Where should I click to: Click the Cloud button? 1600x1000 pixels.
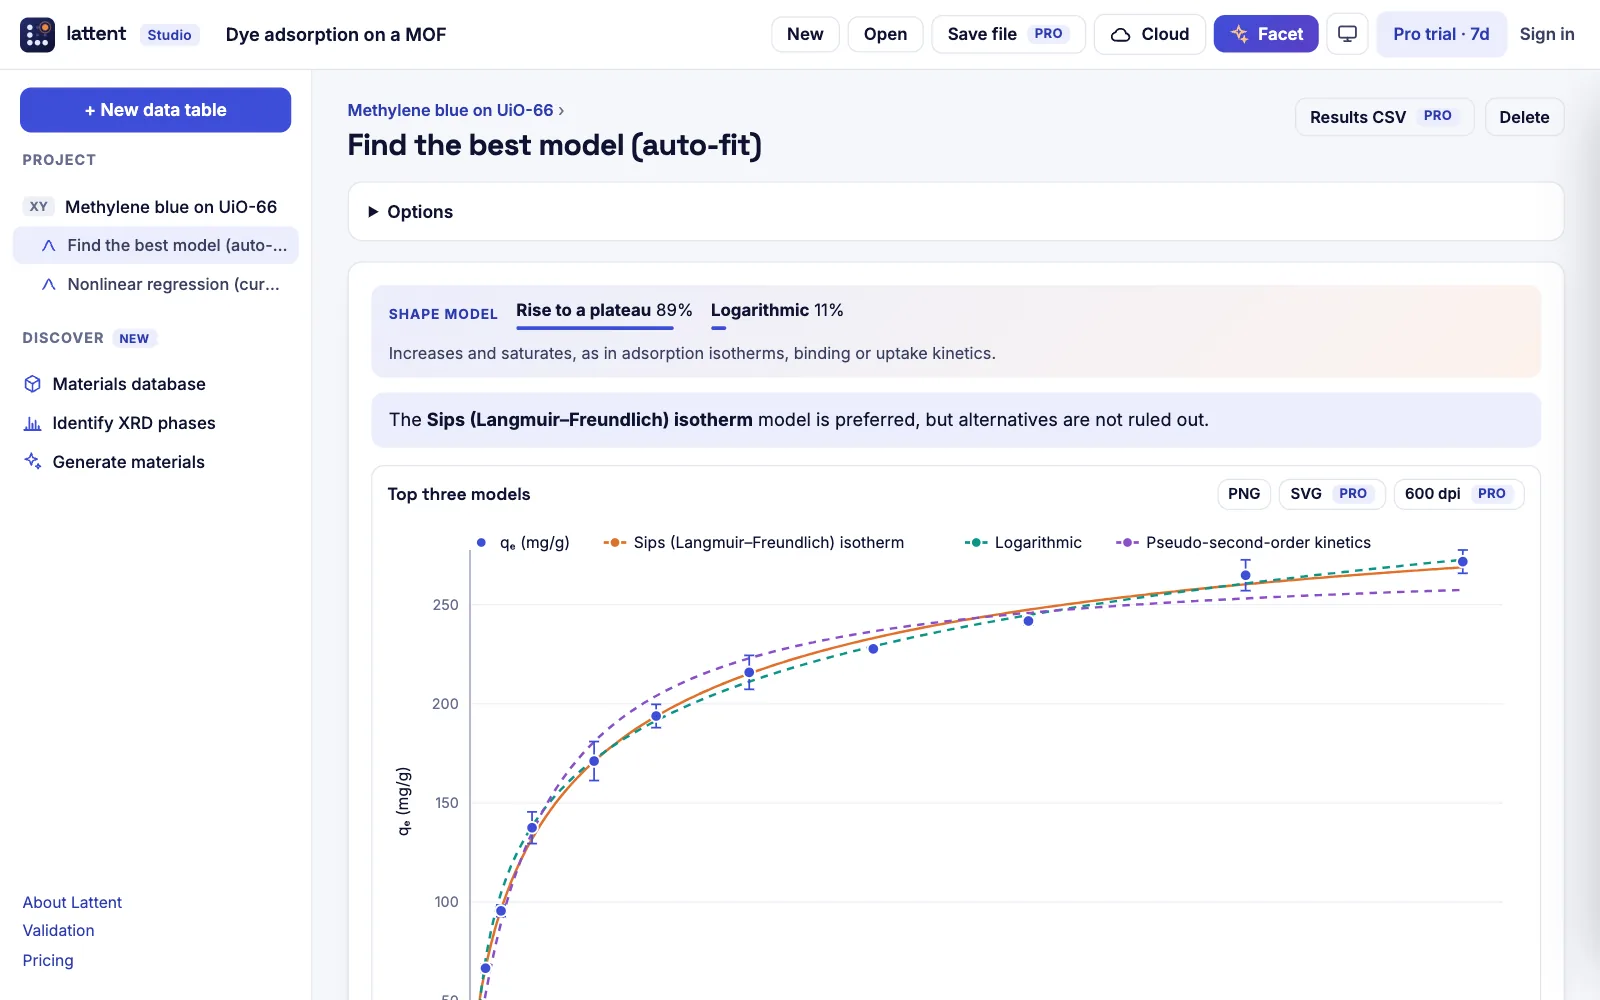tap(1150, 34)
